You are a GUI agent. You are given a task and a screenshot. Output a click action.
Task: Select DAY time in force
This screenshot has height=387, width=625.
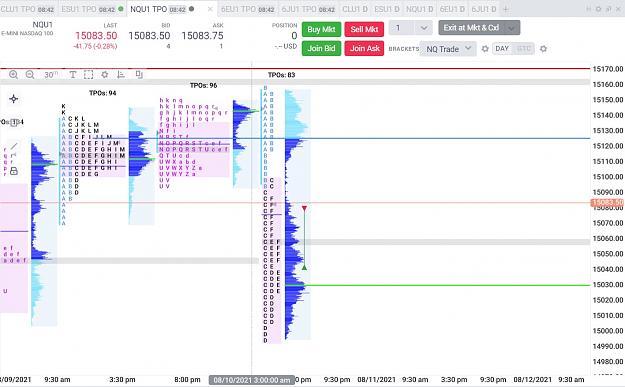(502, 49)
